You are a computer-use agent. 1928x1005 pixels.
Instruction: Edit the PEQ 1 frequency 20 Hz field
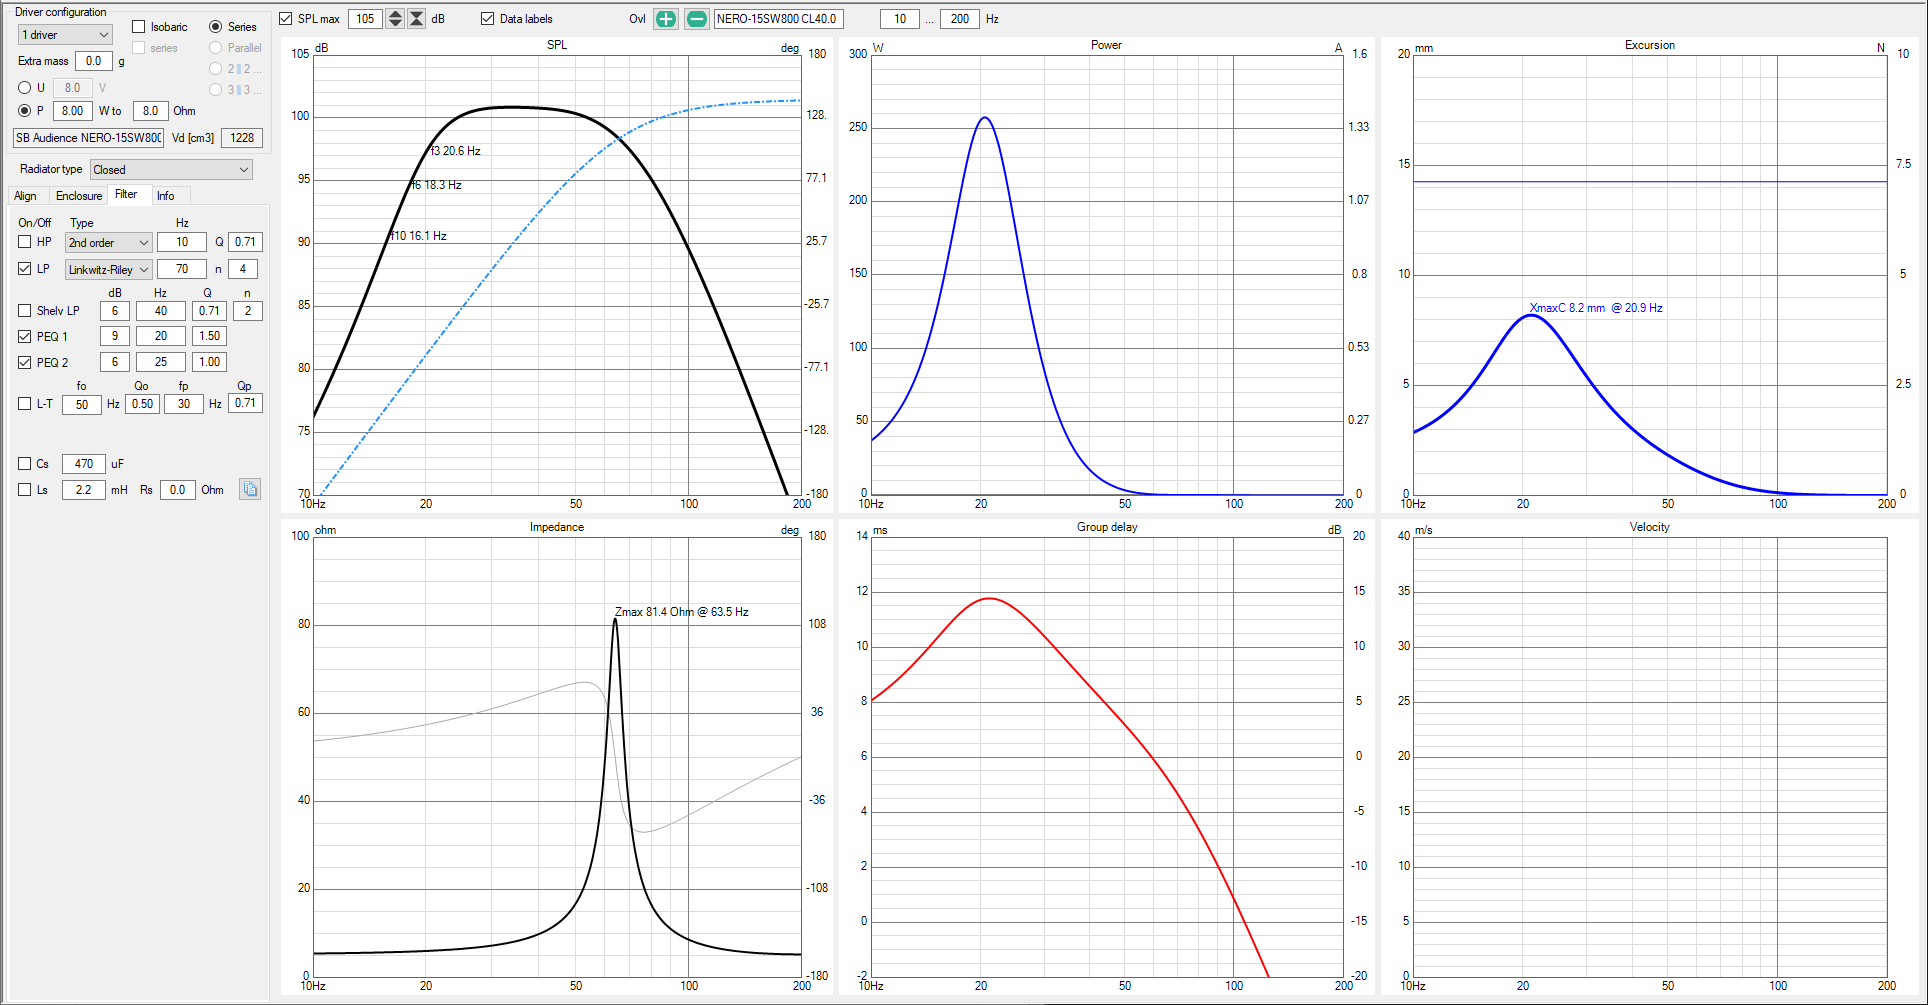coord(161,336)
